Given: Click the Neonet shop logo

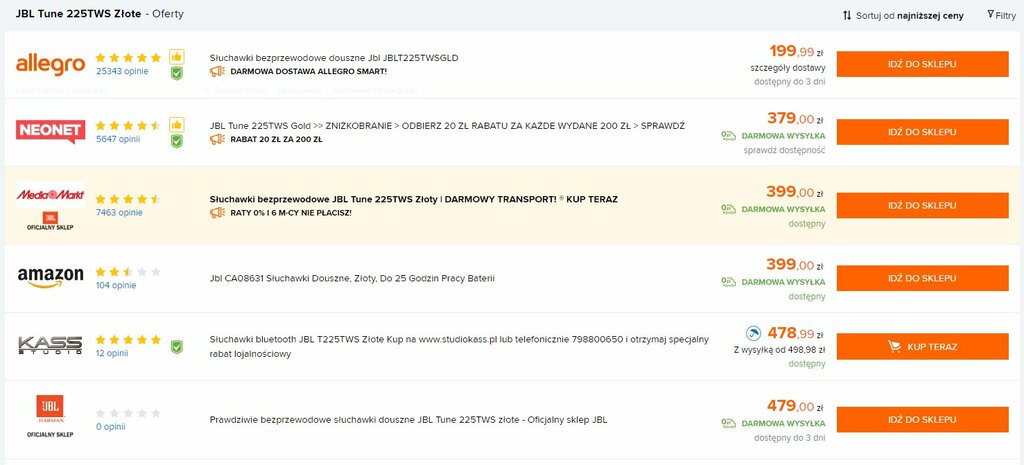Looking at the screenshot, I should (50, 132).
